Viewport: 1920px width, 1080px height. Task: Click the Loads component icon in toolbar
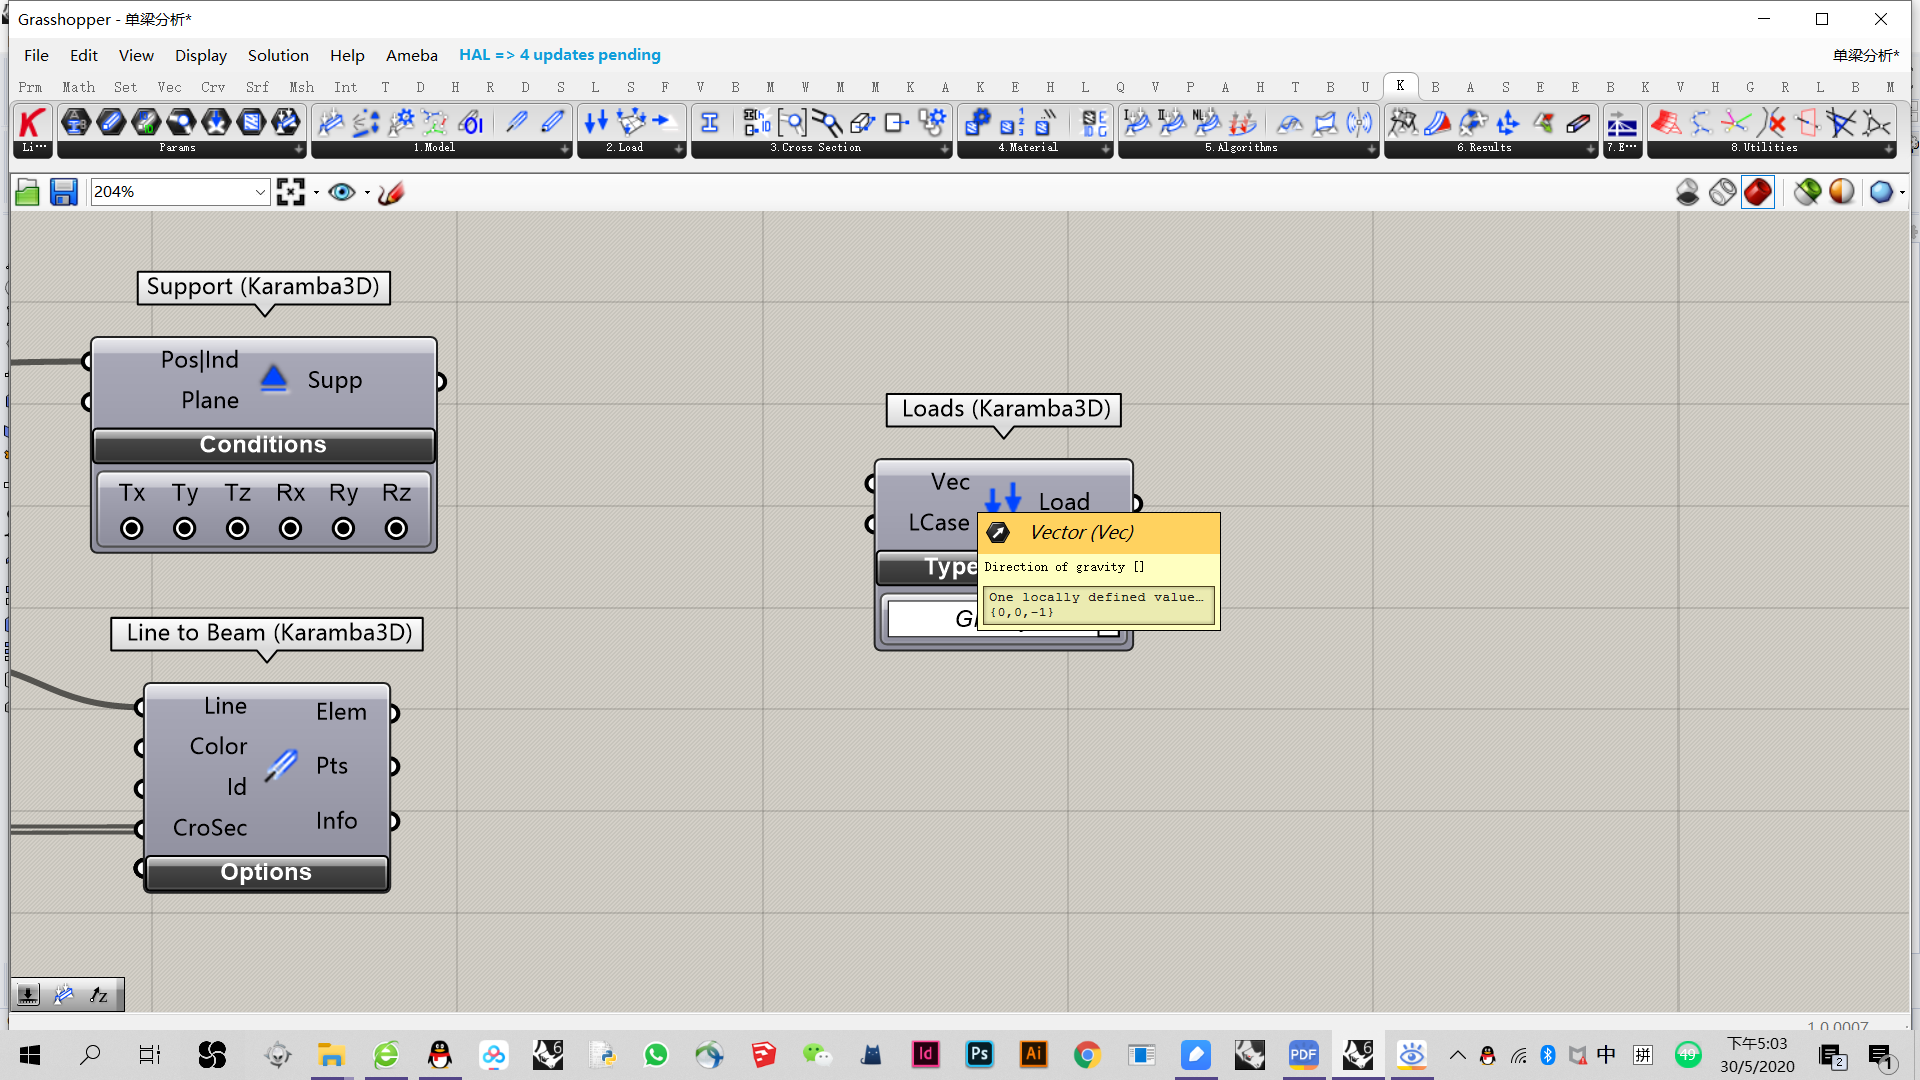pyautogui.click(x=596, y=123)
